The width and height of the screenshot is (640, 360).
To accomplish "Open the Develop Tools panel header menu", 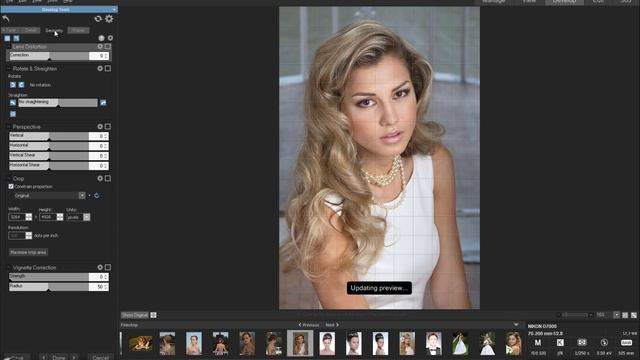I will click(114, 9).
